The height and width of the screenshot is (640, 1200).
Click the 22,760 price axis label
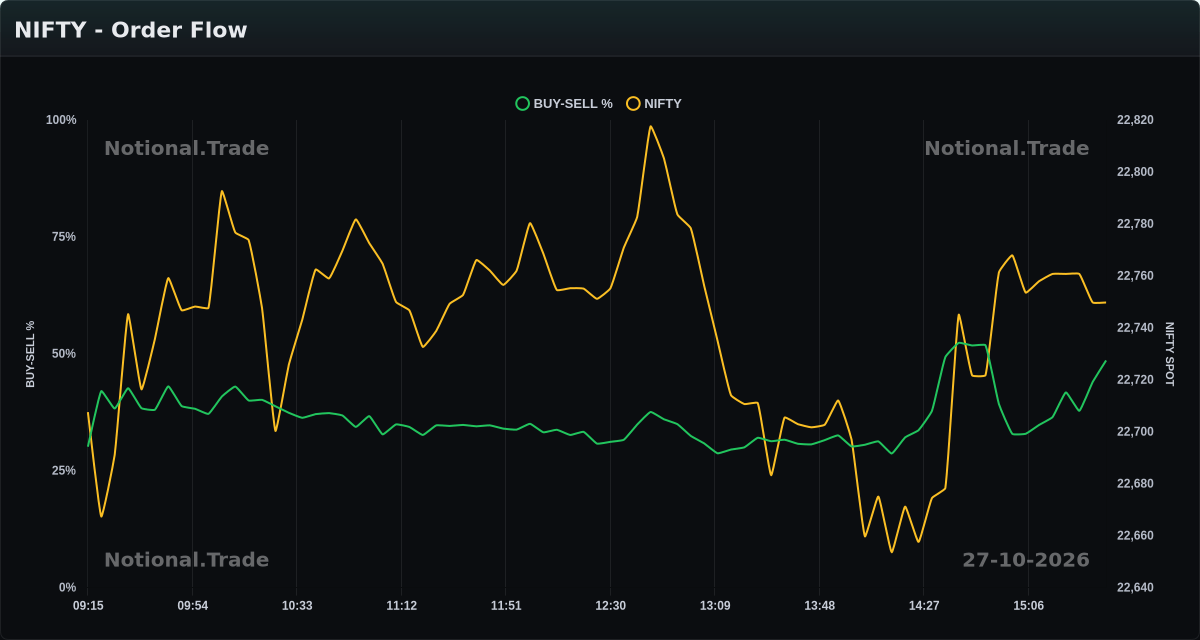click(1135, 276)
